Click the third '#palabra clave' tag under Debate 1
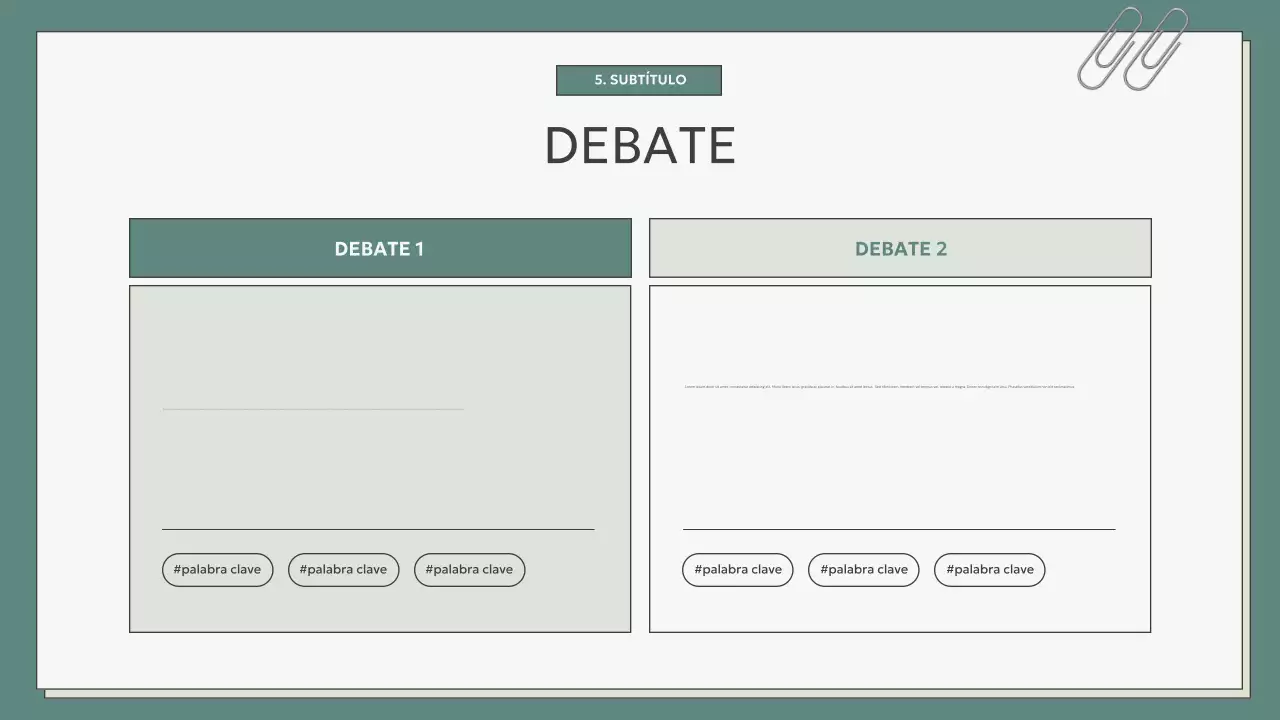This screenshot has width=1280, height=720. tap(469, 569)
